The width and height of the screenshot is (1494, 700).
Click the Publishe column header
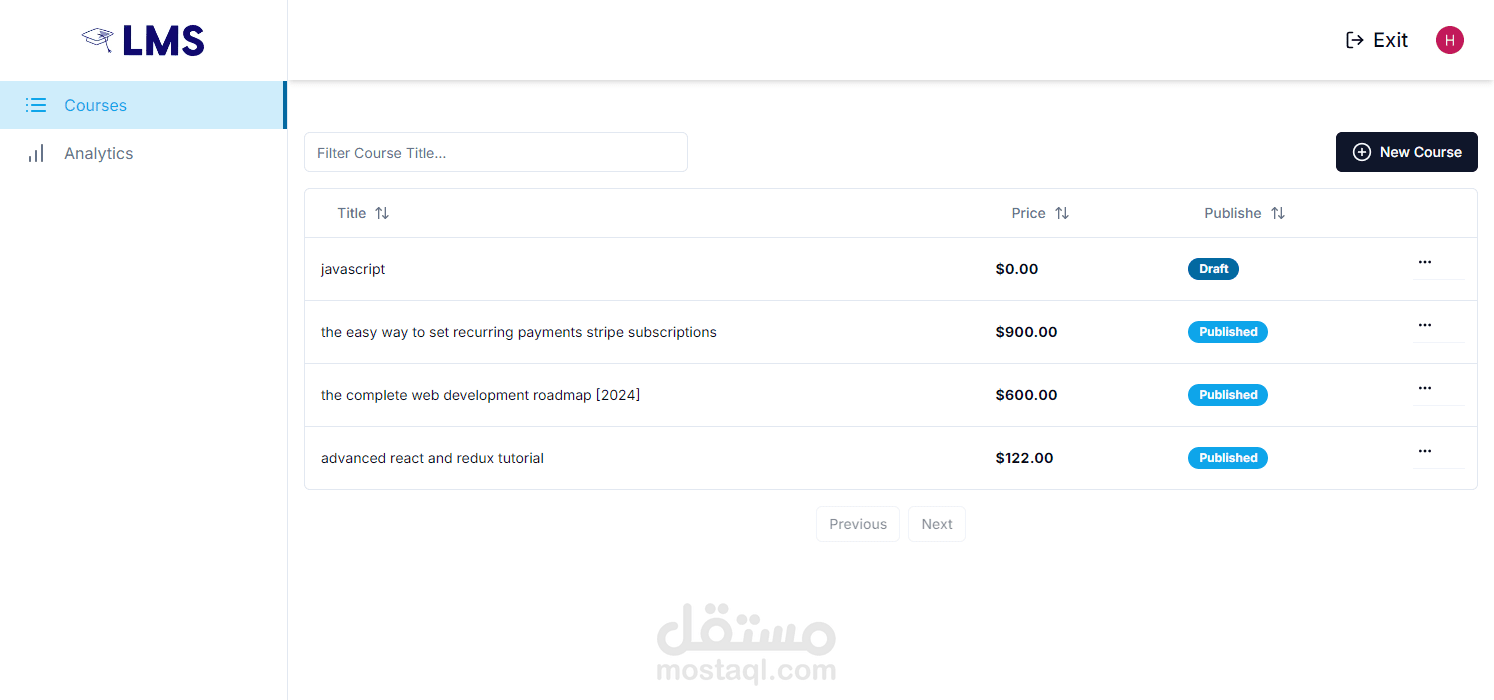point(1245,213)
